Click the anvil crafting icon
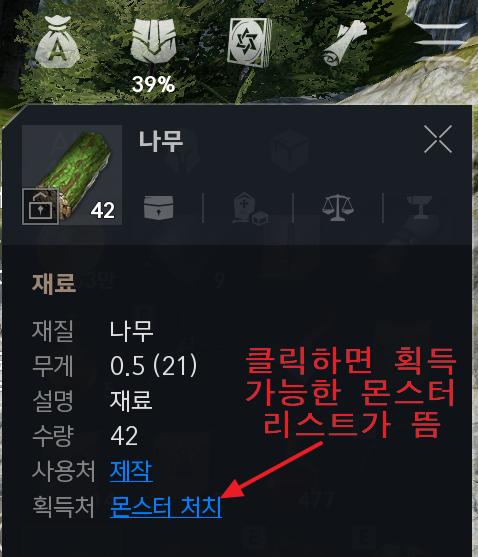478x557 pixels. [419, 207]
